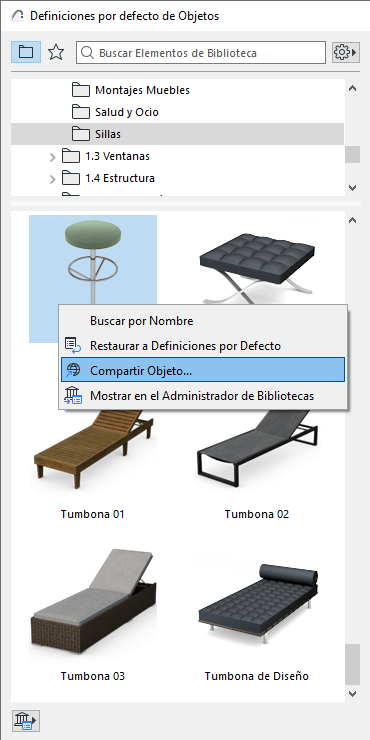Show favorites with the star icon
Image resolution: width=370 pixels, height=740 pixels.
(56, 52)
